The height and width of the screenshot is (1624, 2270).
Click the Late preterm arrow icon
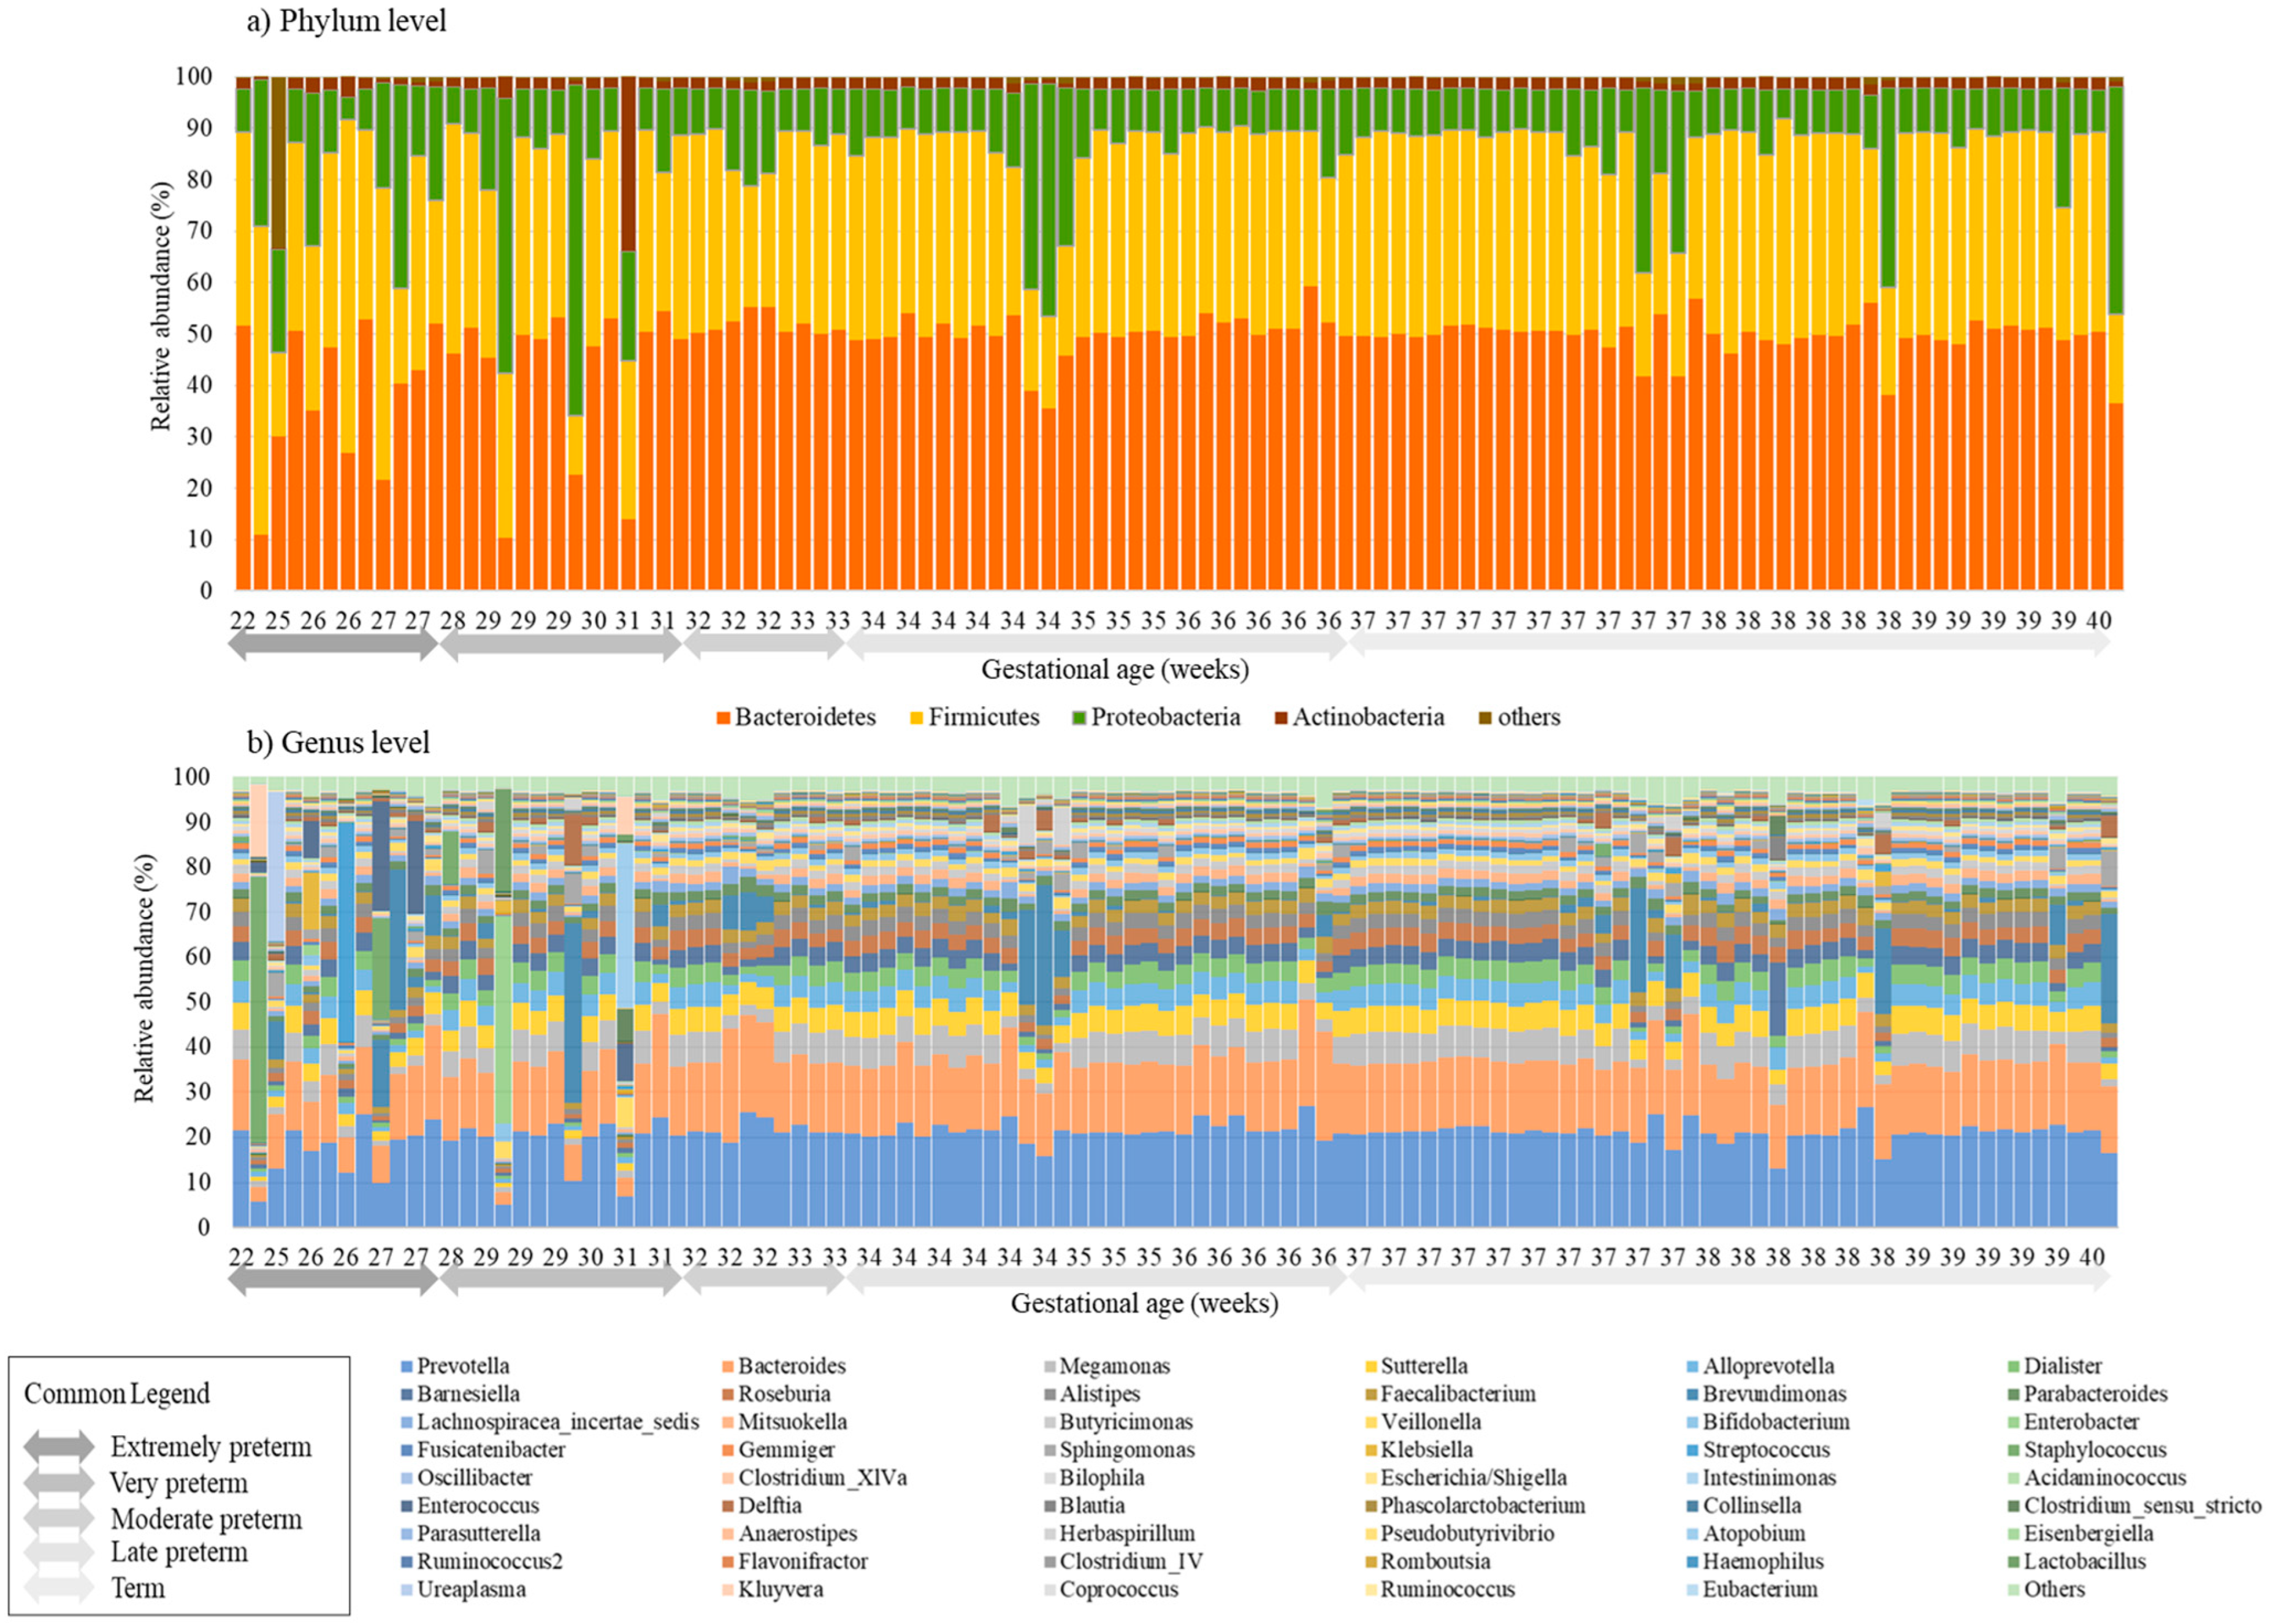tap(60, 1553)
